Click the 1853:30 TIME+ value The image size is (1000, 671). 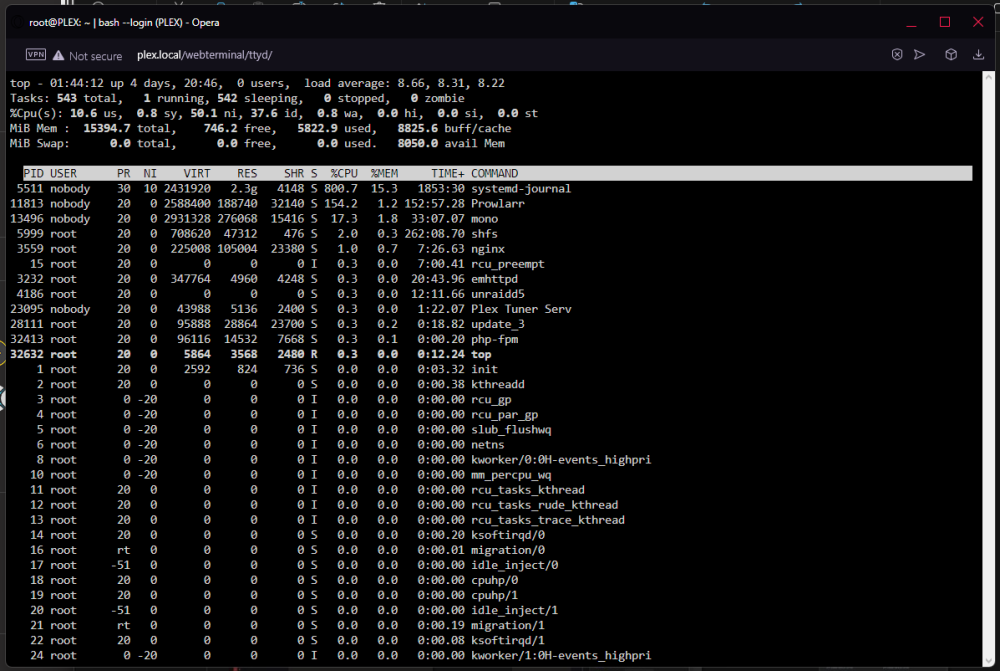pos(441,189)
